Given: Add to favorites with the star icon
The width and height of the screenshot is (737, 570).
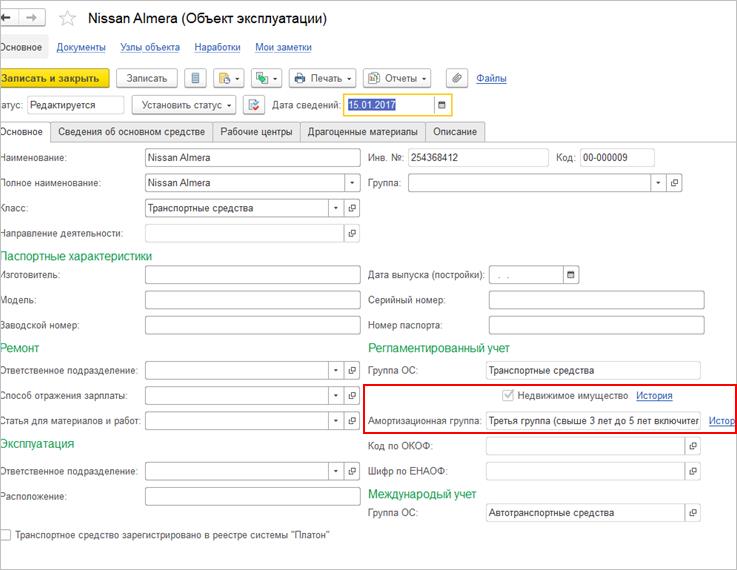Looking at the screenshot, I should point(67,18).
